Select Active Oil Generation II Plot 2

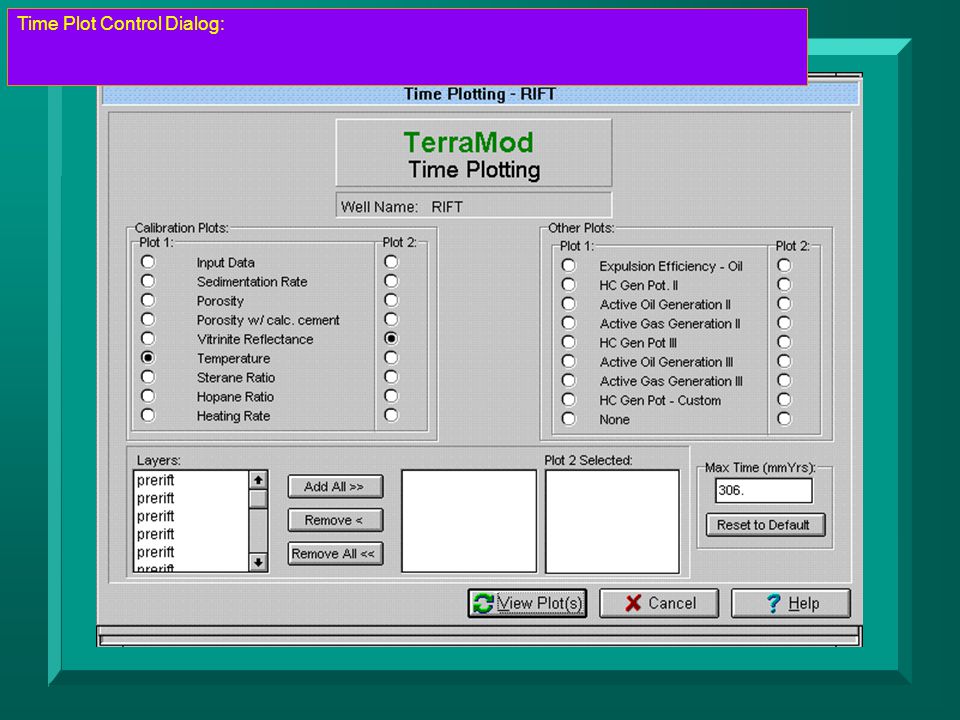click(x=784, y=304)
